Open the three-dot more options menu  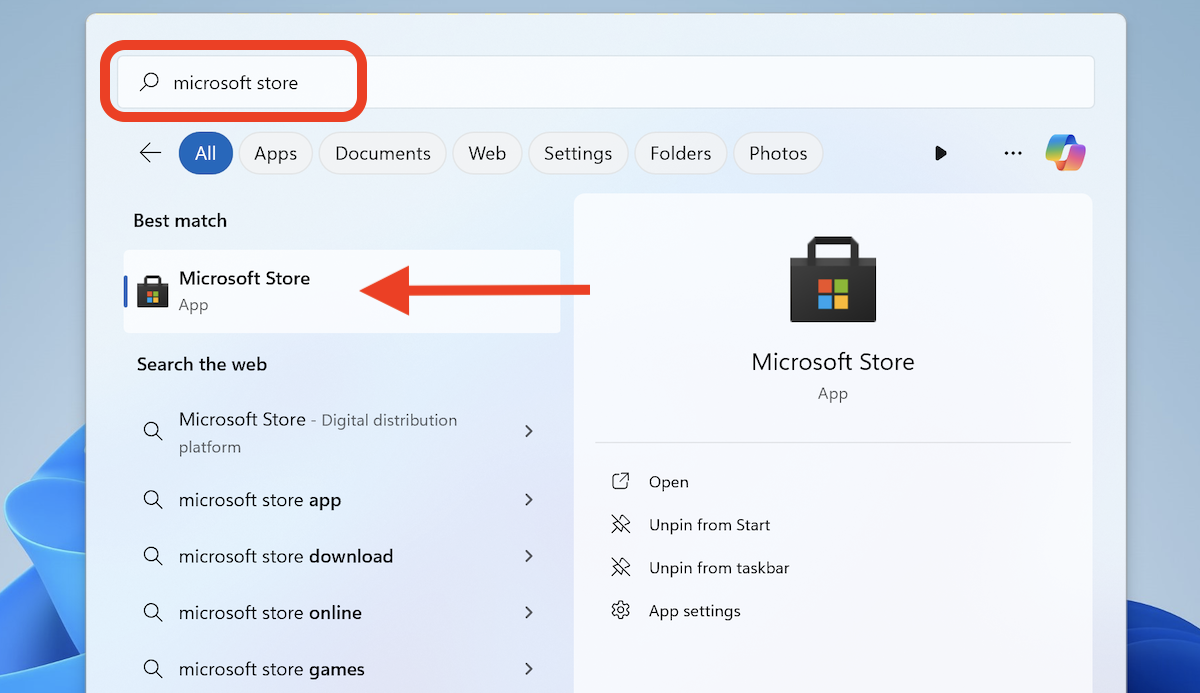point(1012,153)
